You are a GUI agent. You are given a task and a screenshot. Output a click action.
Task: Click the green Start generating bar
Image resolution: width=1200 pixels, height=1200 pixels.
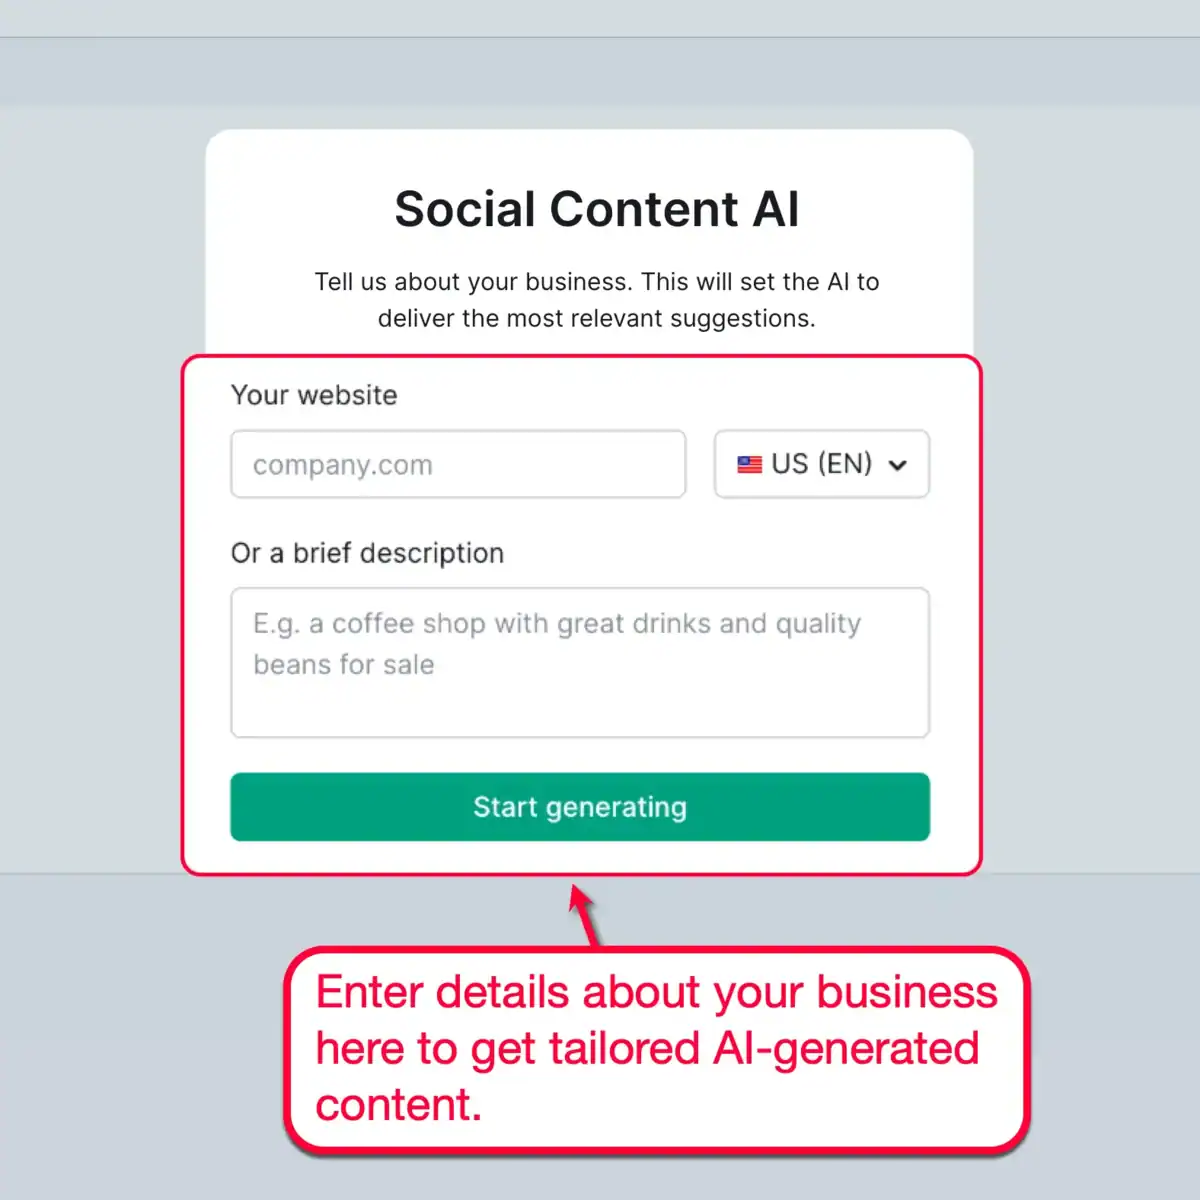[579, 807]
